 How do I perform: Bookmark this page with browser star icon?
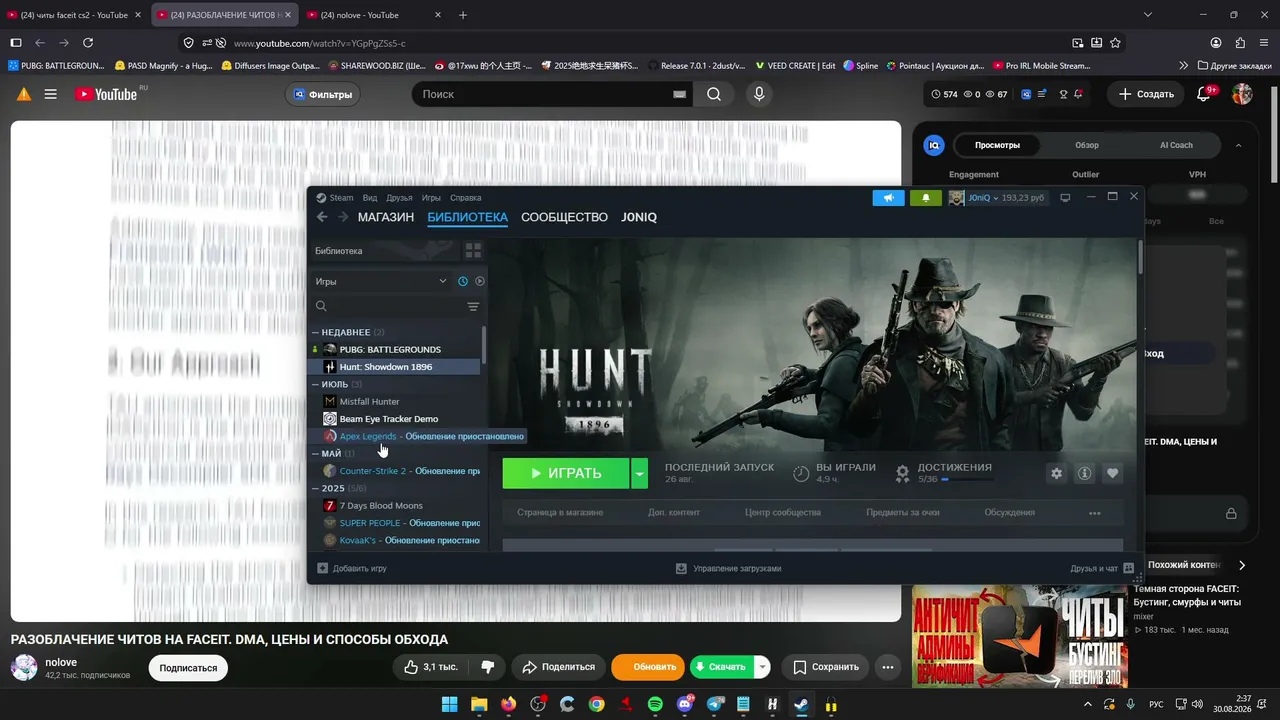(x=1115, y=43)
